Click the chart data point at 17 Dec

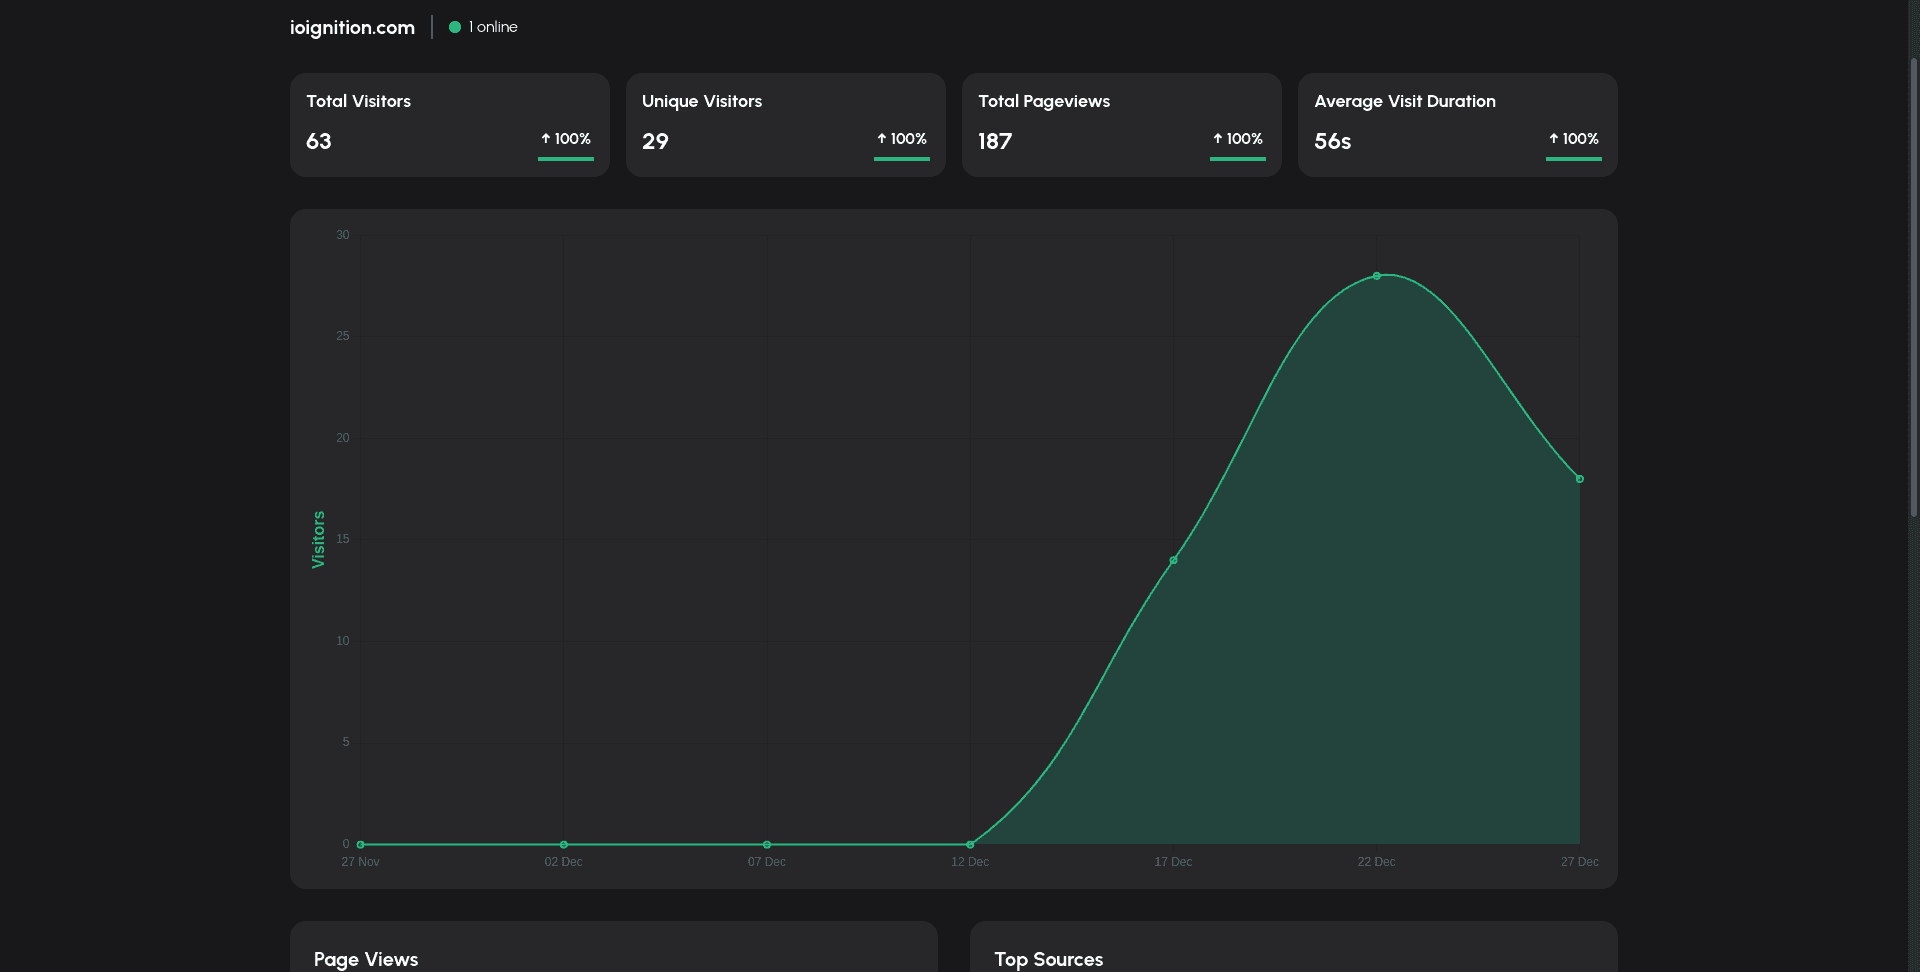click(x=1174, y=560)
